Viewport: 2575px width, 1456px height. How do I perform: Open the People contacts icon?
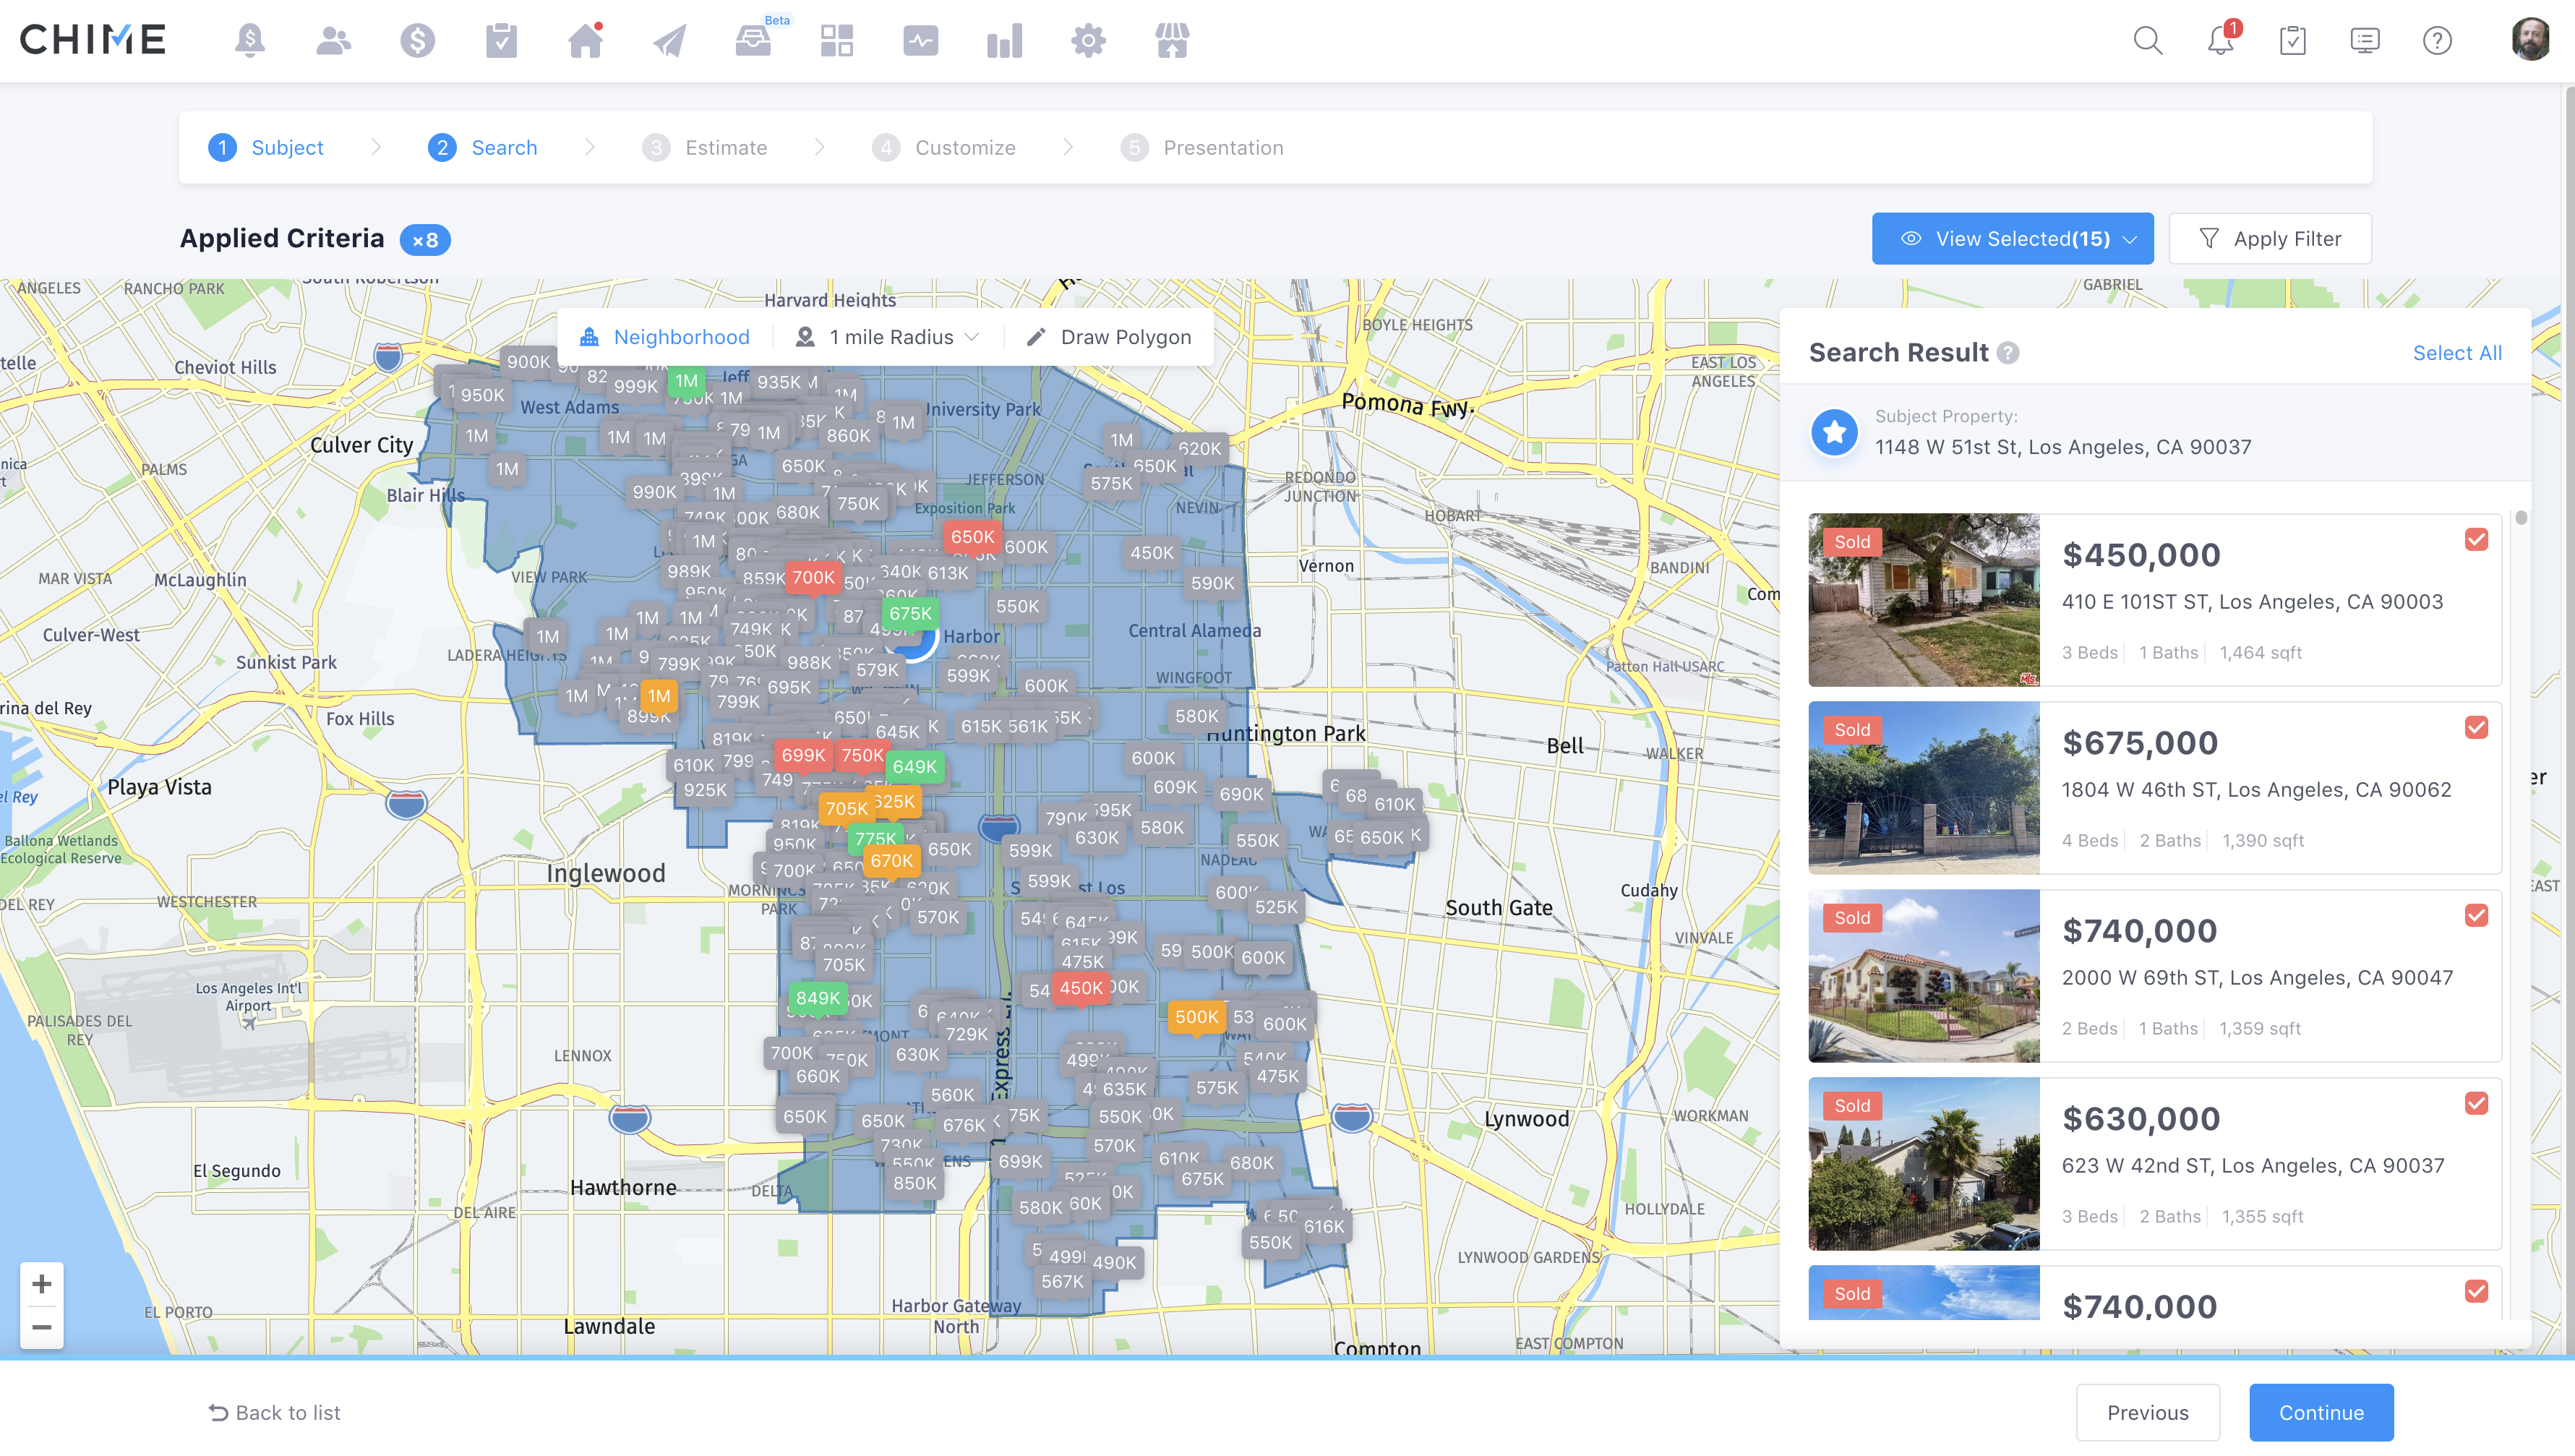pyautogui.click(x=333, y=41)
